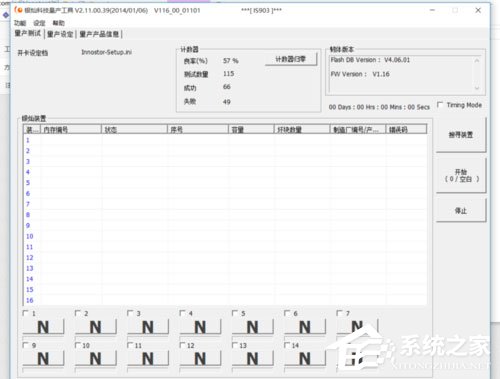This screenshot has width=500, height=379.
Task: Click the 序号 column header
Action: tap(198, 129)
